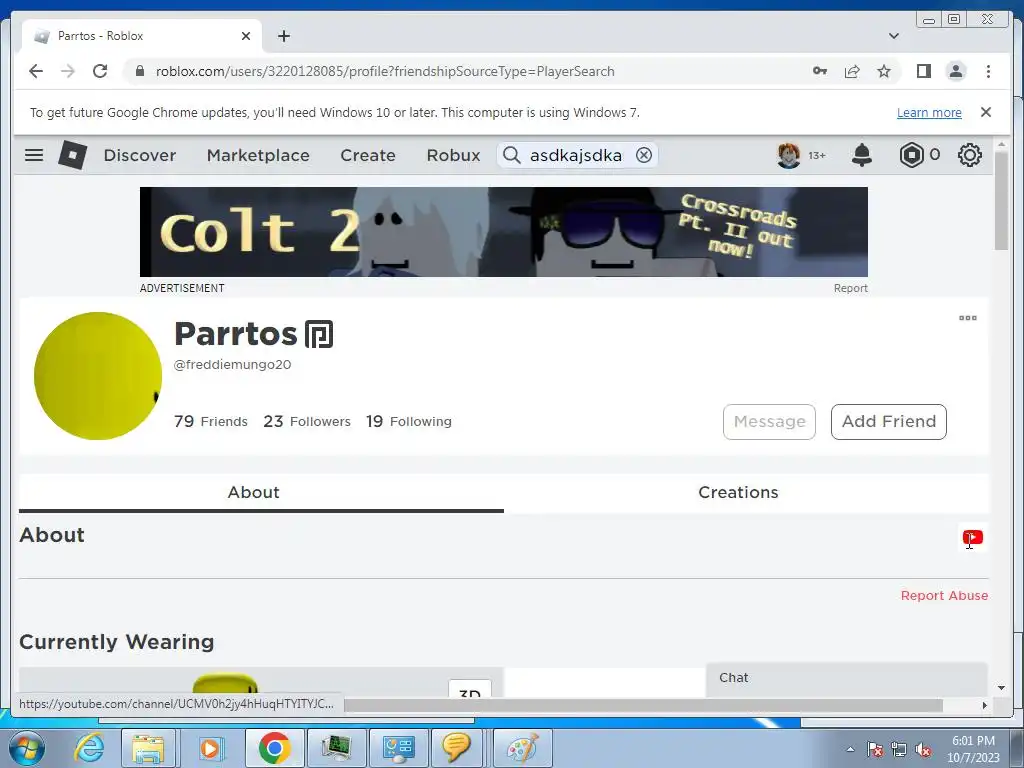Open the Create menu item
Viewport: 1024px width, 768px height.
tap(368, 155)
